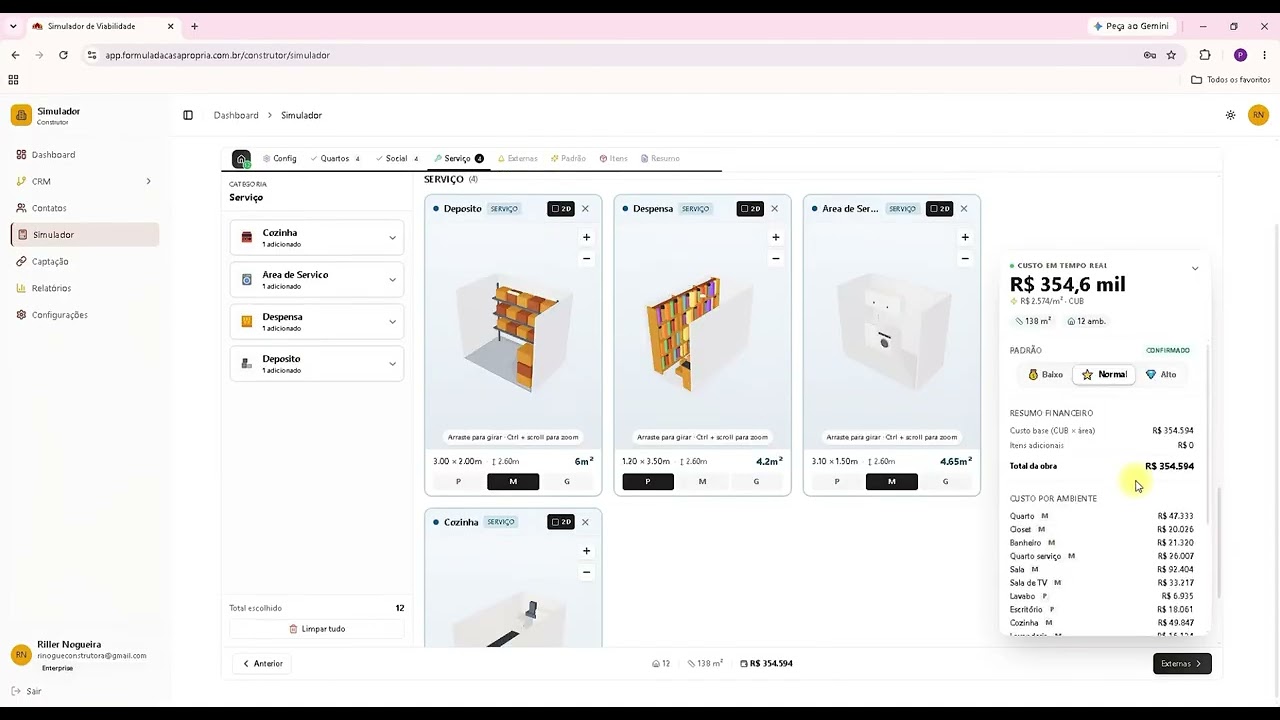Zoom out on the Despensa 3D view
The image size is (1280, 720).
775,258
